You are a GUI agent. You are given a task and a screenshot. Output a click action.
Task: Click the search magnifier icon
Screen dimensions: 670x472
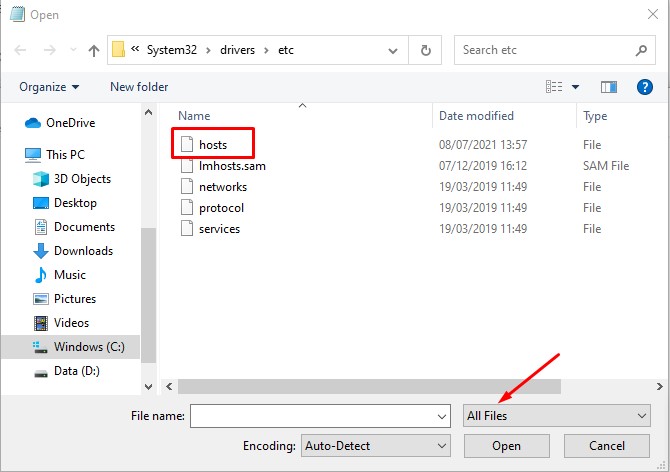[x=642, y=49]
